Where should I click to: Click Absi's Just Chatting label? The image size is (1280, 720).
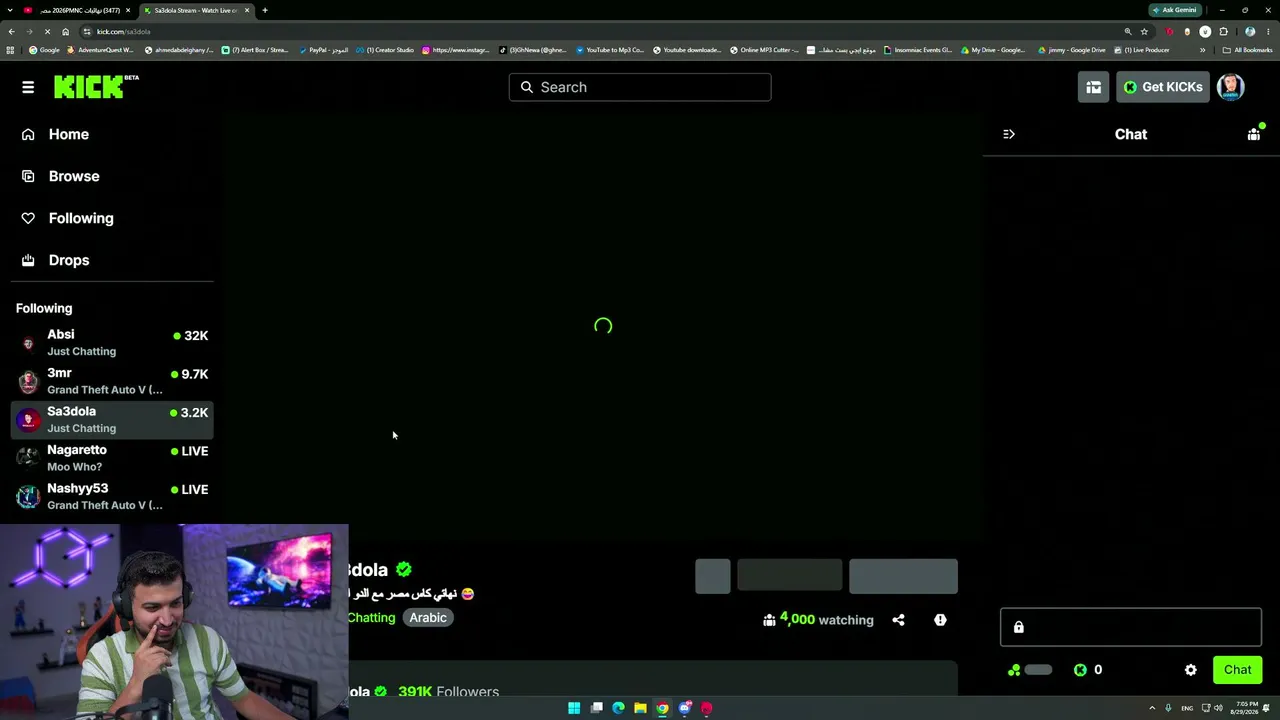(81, 352)
